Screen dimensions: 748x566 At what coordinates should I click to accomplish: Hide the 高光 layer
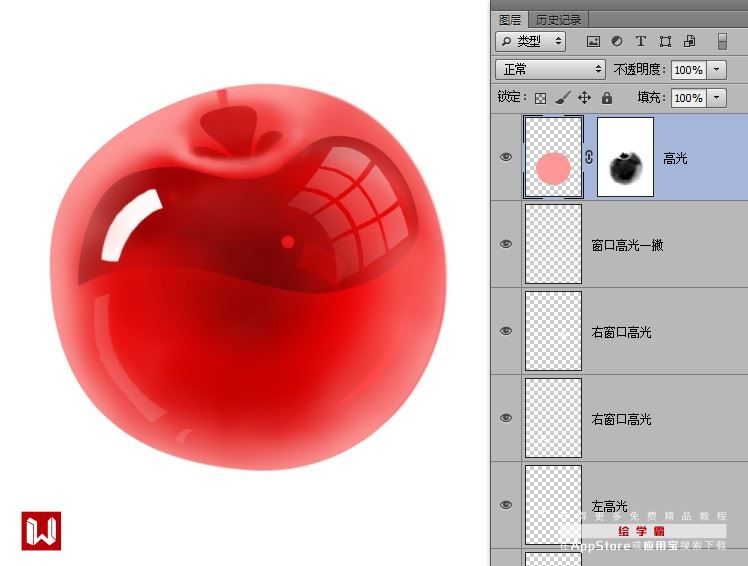click(506, 157)
